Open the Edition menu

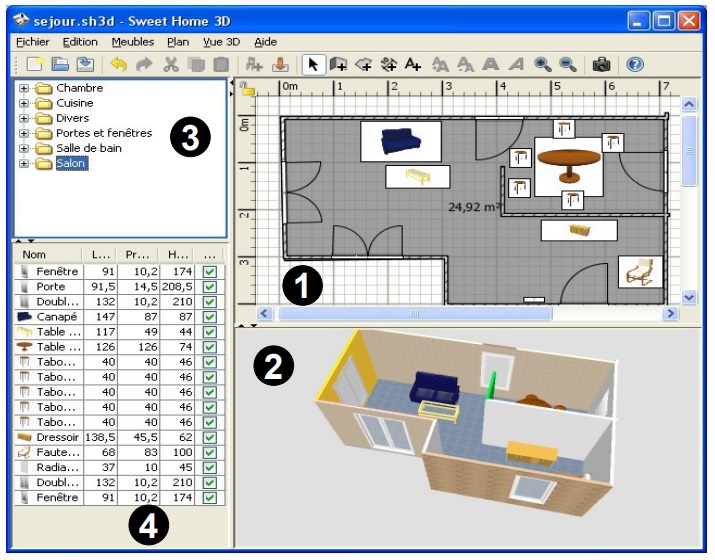(x=80, y=42)
